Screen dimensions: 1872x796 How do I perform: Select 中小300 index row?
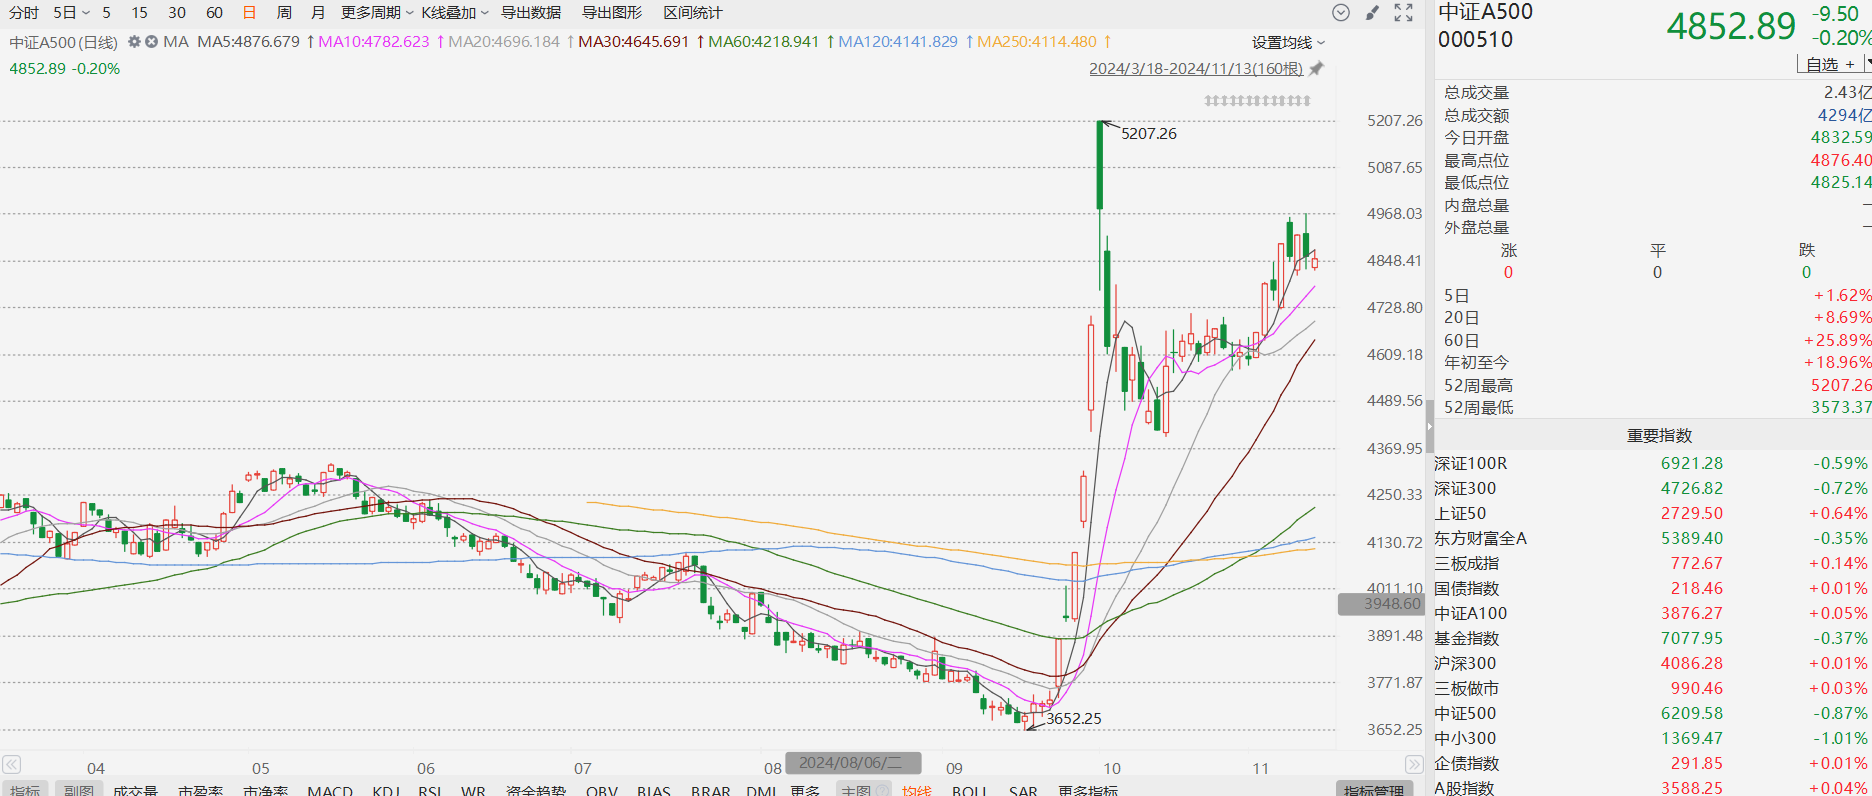click(1652, 739)
